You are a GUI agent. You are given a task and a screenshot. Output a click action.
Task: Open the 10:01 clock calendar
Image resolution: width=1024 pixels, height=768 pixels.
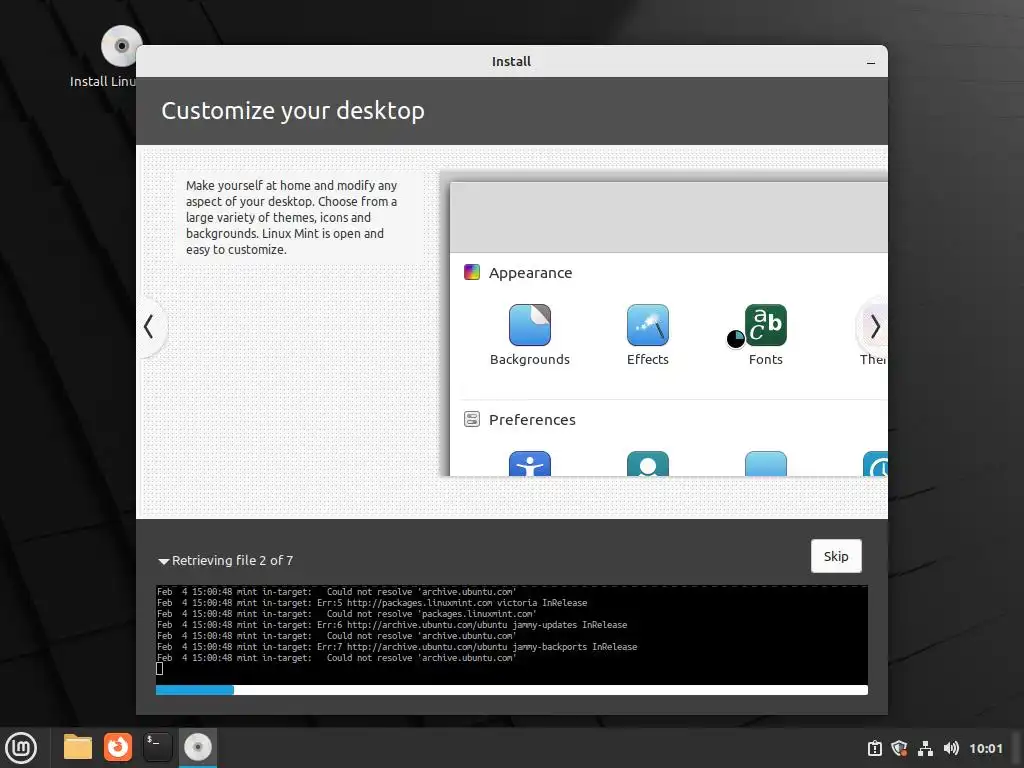tap(986, 748)
